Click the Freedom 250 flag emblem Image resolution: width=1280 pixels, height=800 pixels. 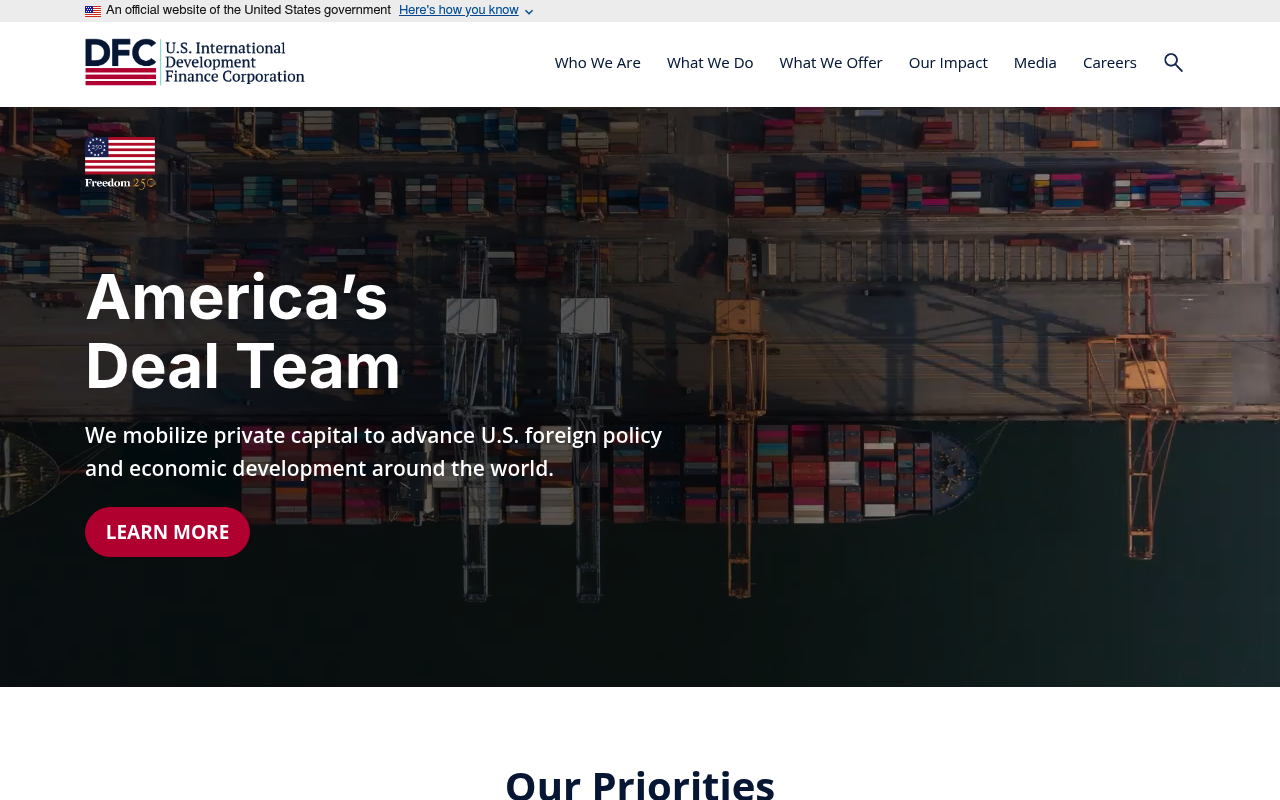pyautogui.click(x=120, y=163)
